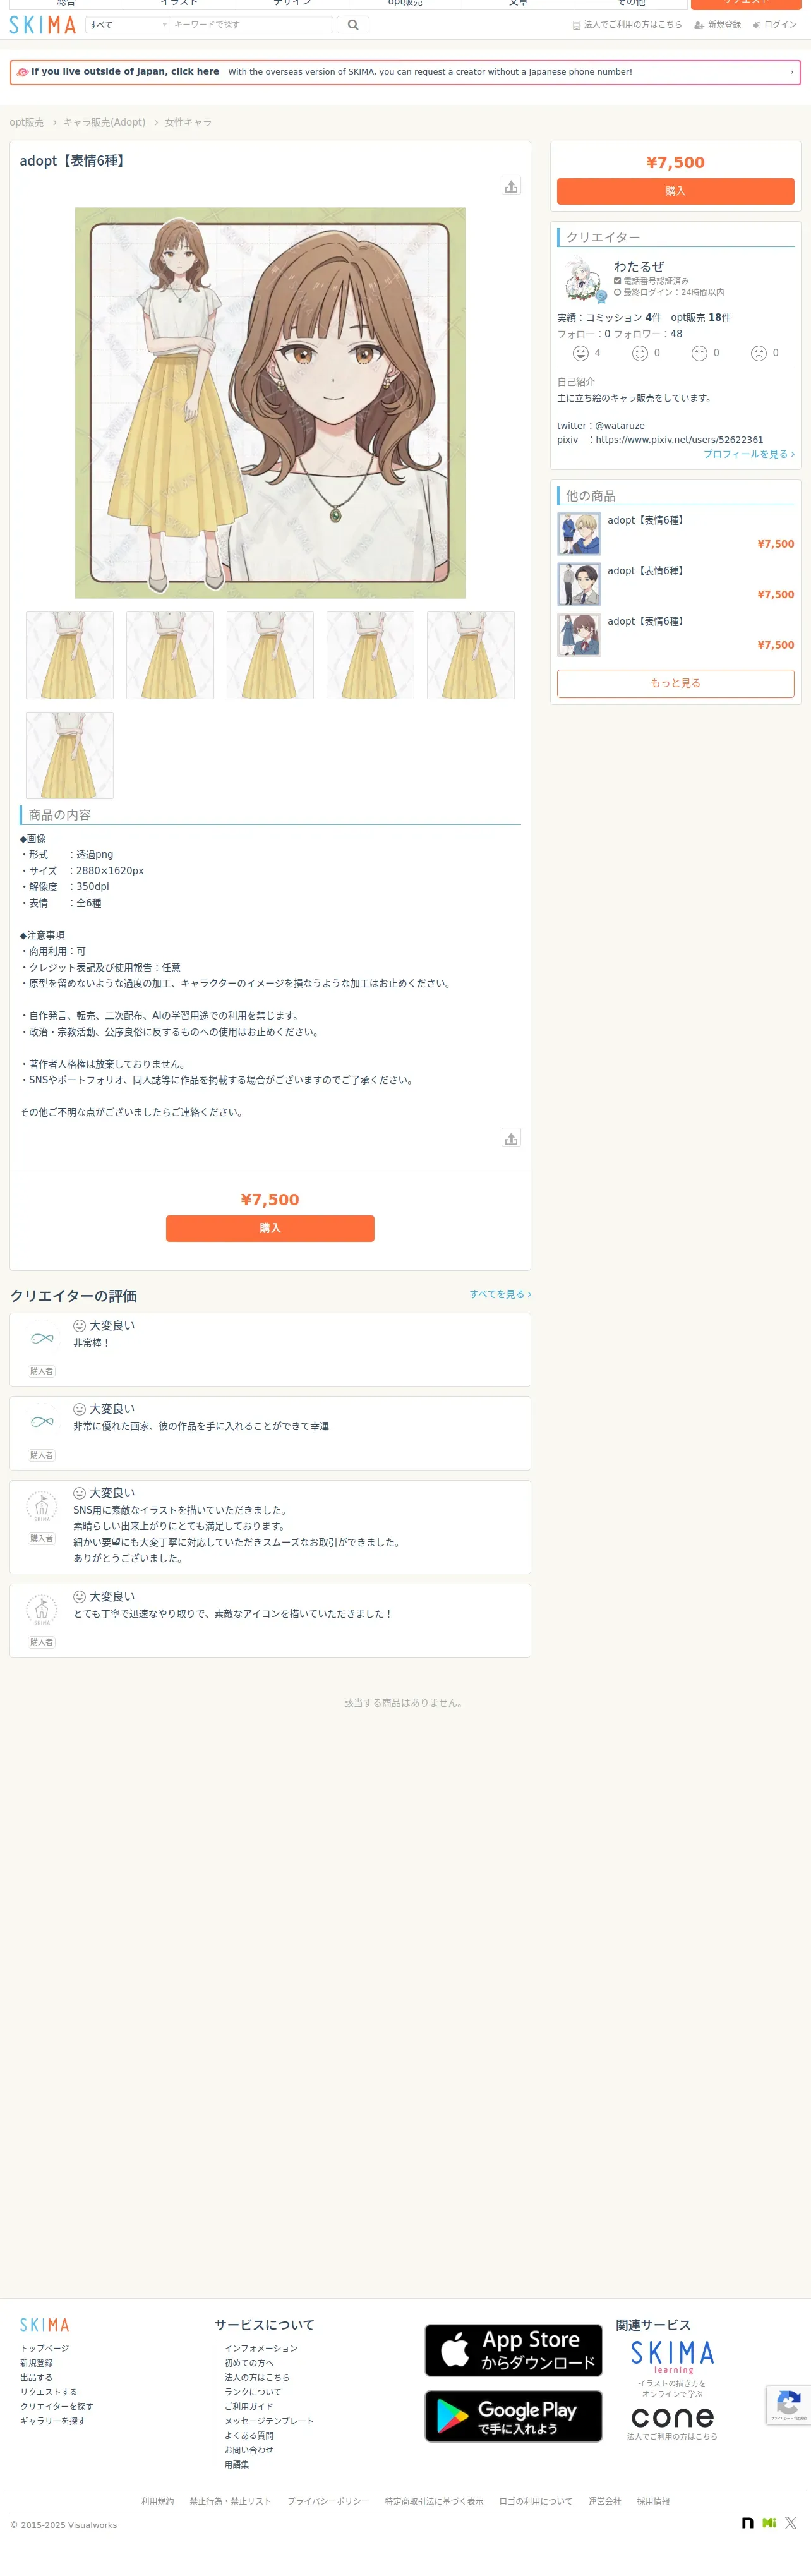
Task: Click the search magnifier button
Action: 353,25
